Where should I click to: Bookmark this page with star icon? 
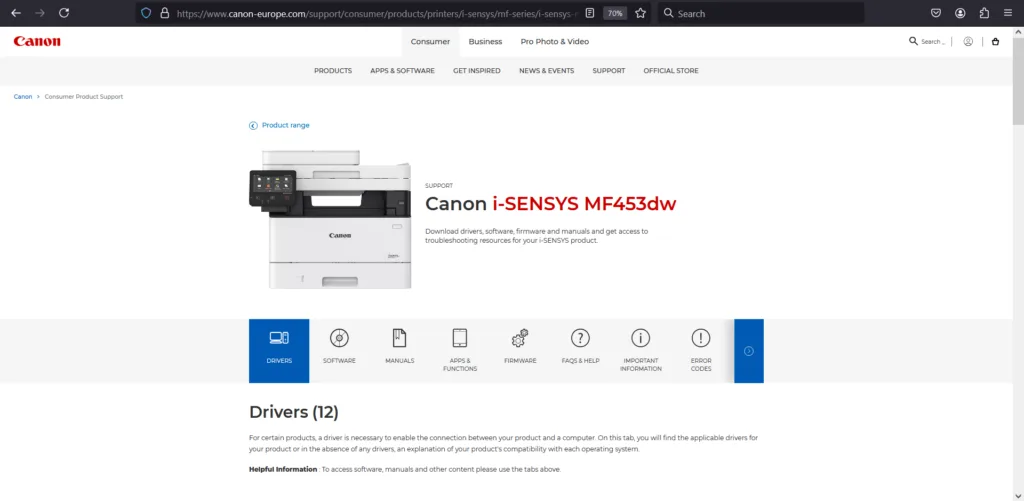(641, 13)
